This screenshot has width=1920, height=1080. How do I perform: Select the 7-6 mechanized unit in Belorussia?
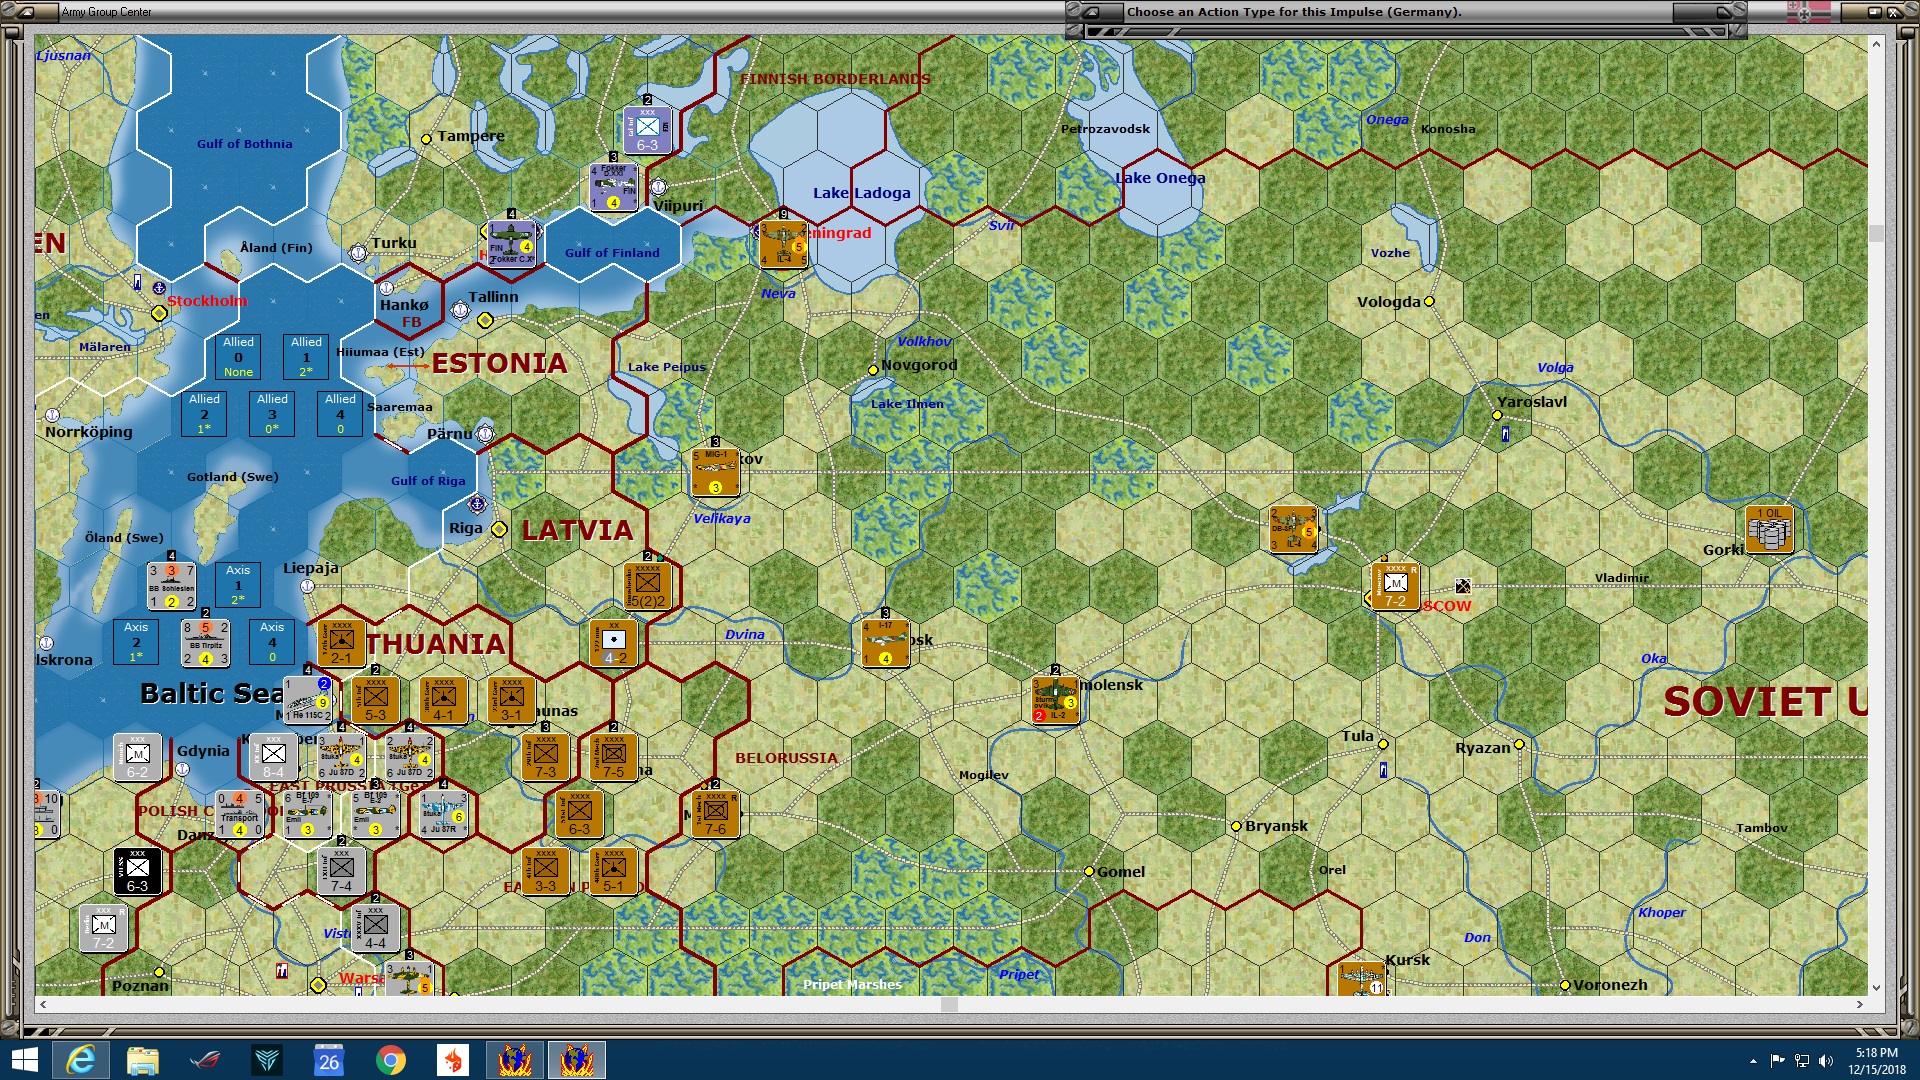716,814
